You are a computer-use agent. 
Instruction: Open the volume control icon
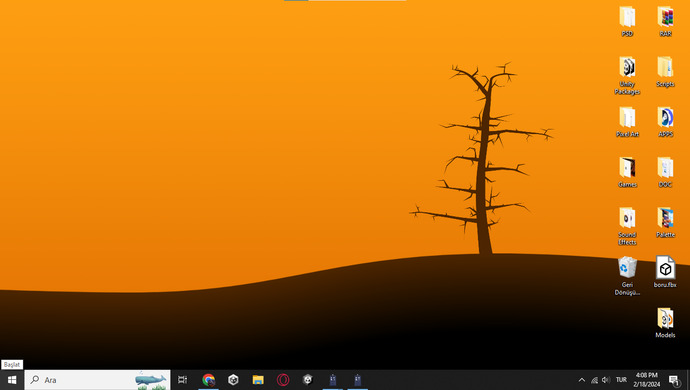[606, 380]
